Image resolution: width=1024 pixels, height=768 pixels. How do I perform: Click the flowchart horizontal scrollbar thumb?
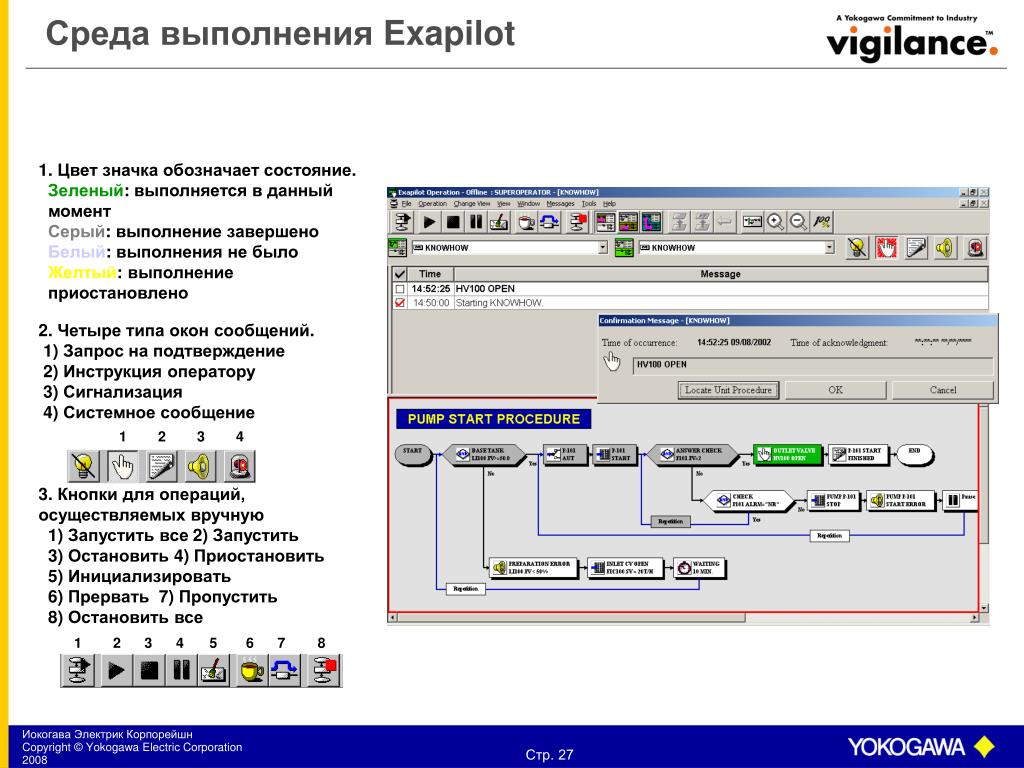pyautogui.click(x=571, y=617)
